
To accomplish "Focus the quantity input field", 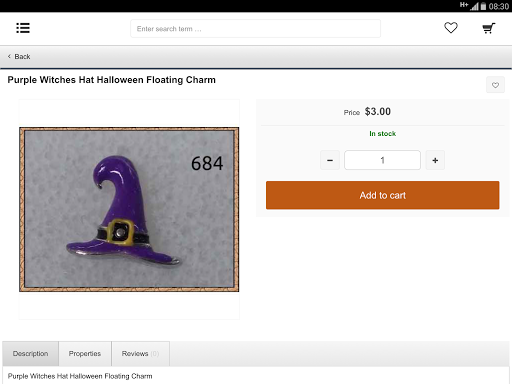I will pos(382,160).
